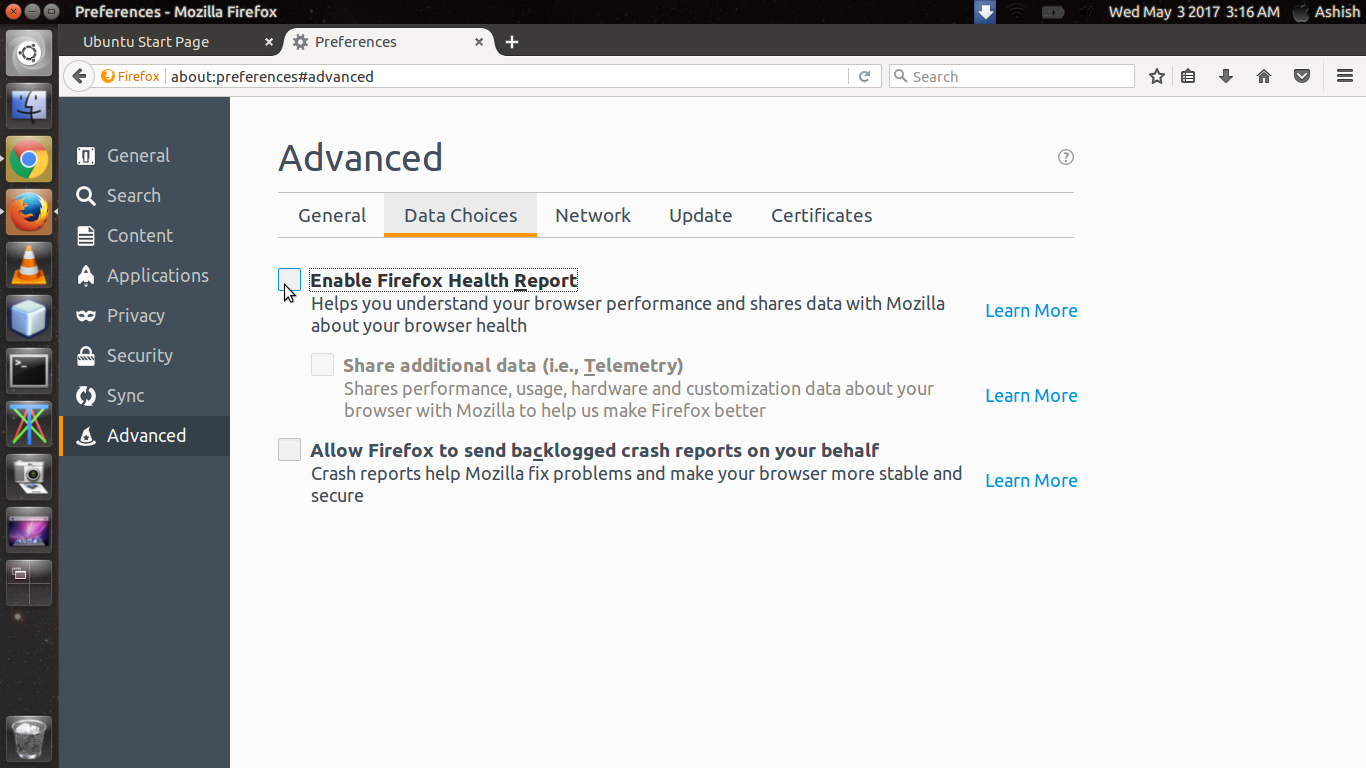Click the Search box in toolbar

[x=1012, y=76]
